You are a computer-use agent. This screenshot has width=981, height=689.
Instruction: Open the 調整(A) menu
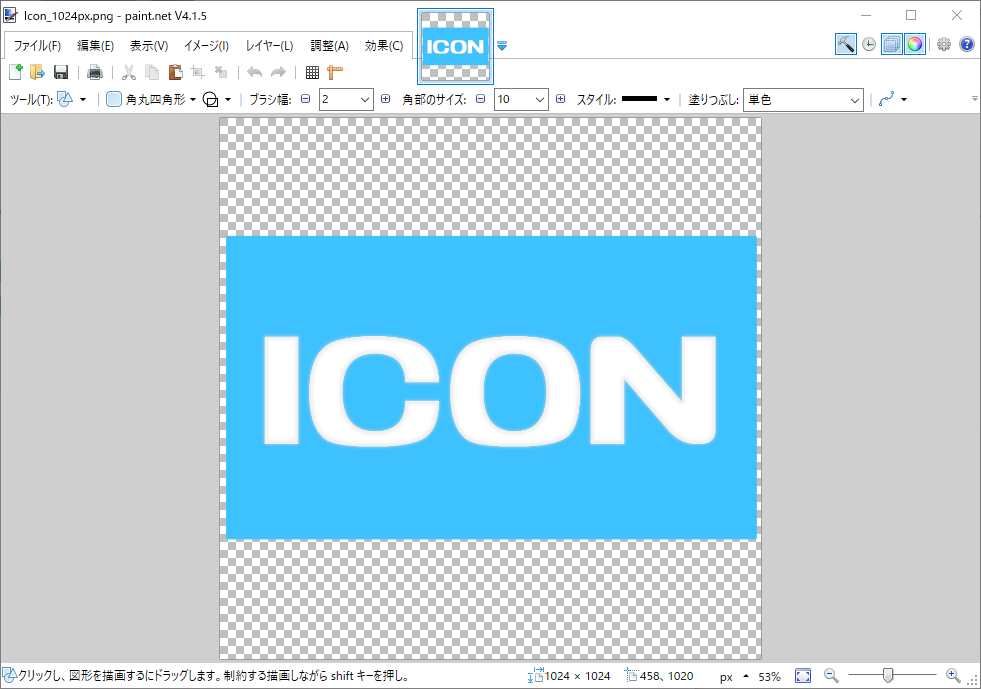click(x=330, y=46)
